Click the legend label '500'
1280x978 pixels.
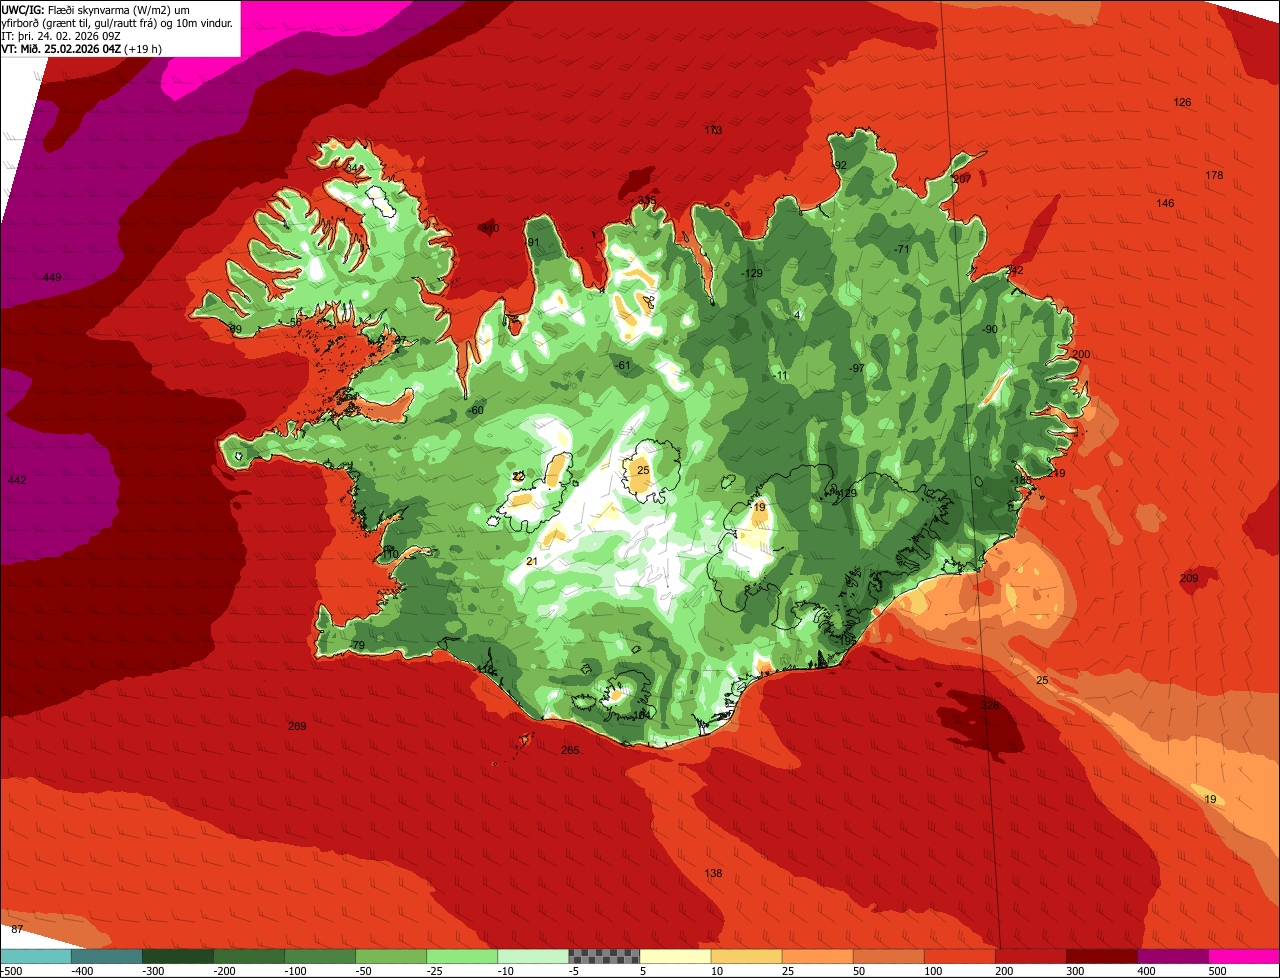[x=1217, y=971]
